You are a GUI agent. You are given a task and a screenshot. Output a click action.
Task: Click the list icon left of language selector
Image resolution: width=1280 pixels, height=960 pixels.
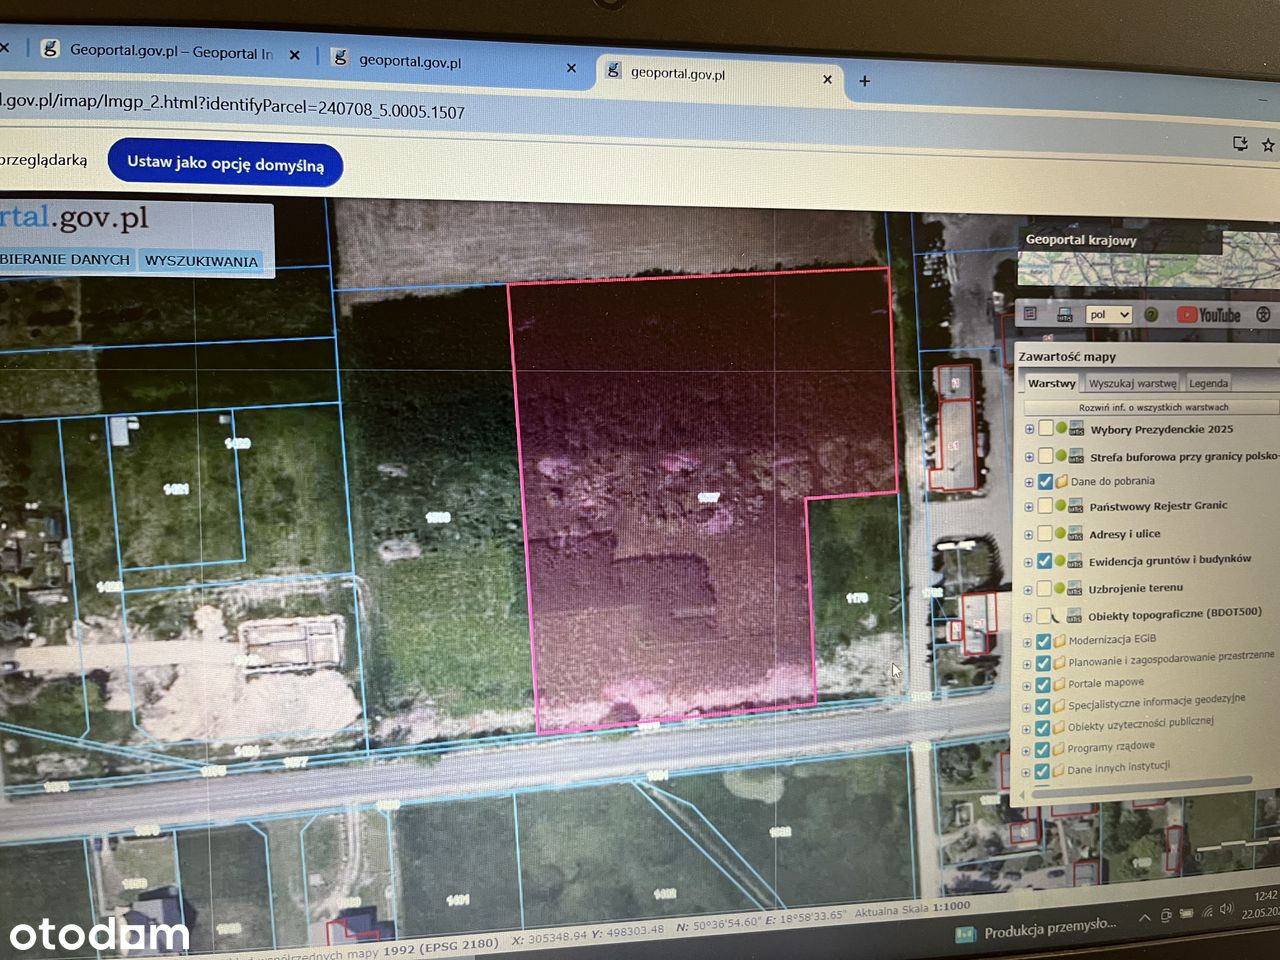pyautogui.click(x=1030, y=314)
